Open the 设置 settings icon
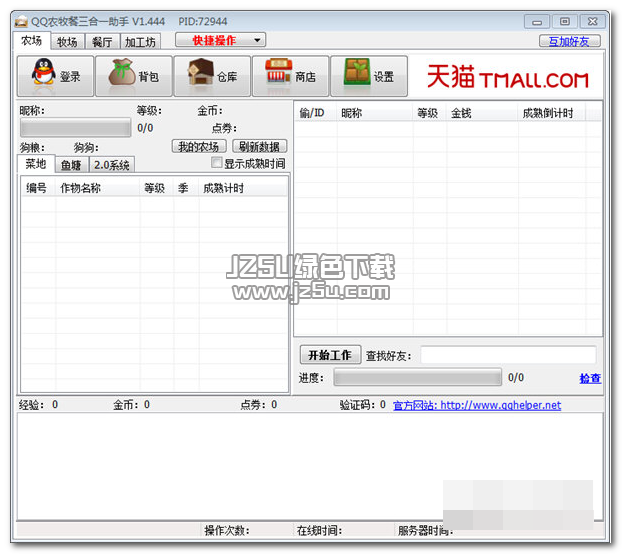Screen dimensions: 622x554 click(369, 76)
